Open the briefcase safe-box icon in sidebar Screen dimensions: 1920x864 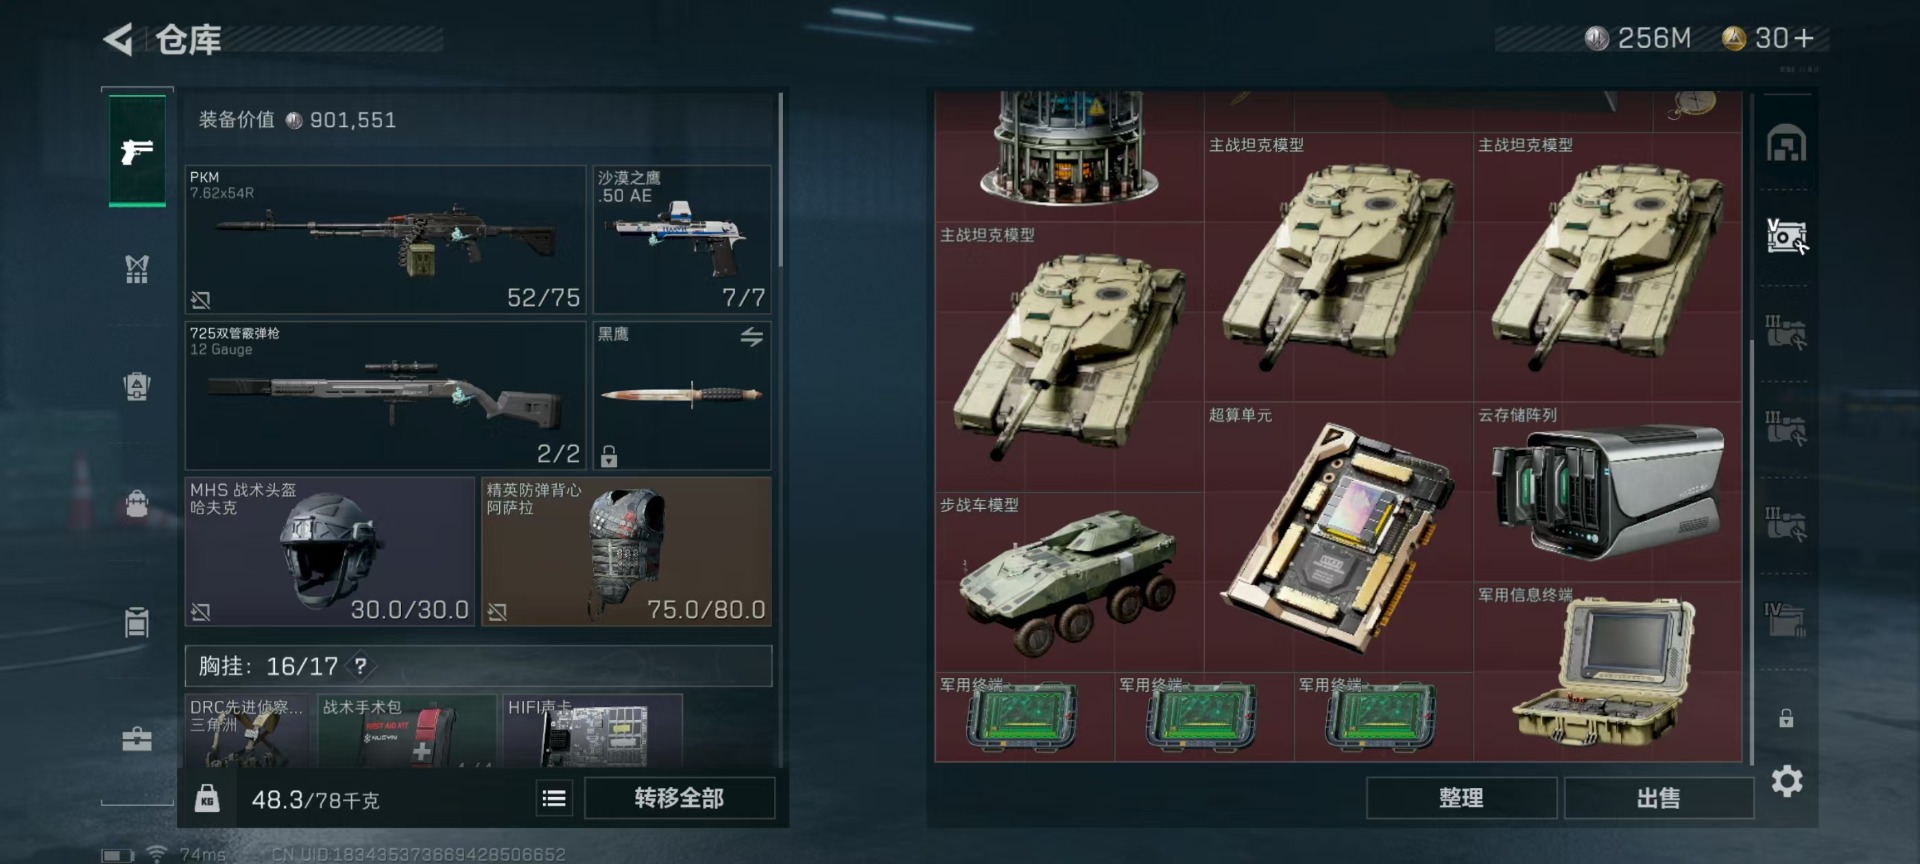(x=137, y=739)
